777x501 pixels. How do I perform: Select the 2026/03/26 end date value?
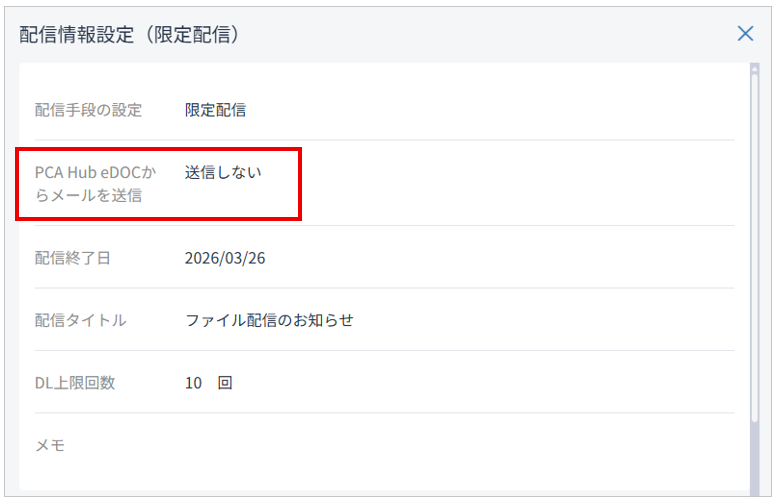pyautogui.click(x=225, y=258)
